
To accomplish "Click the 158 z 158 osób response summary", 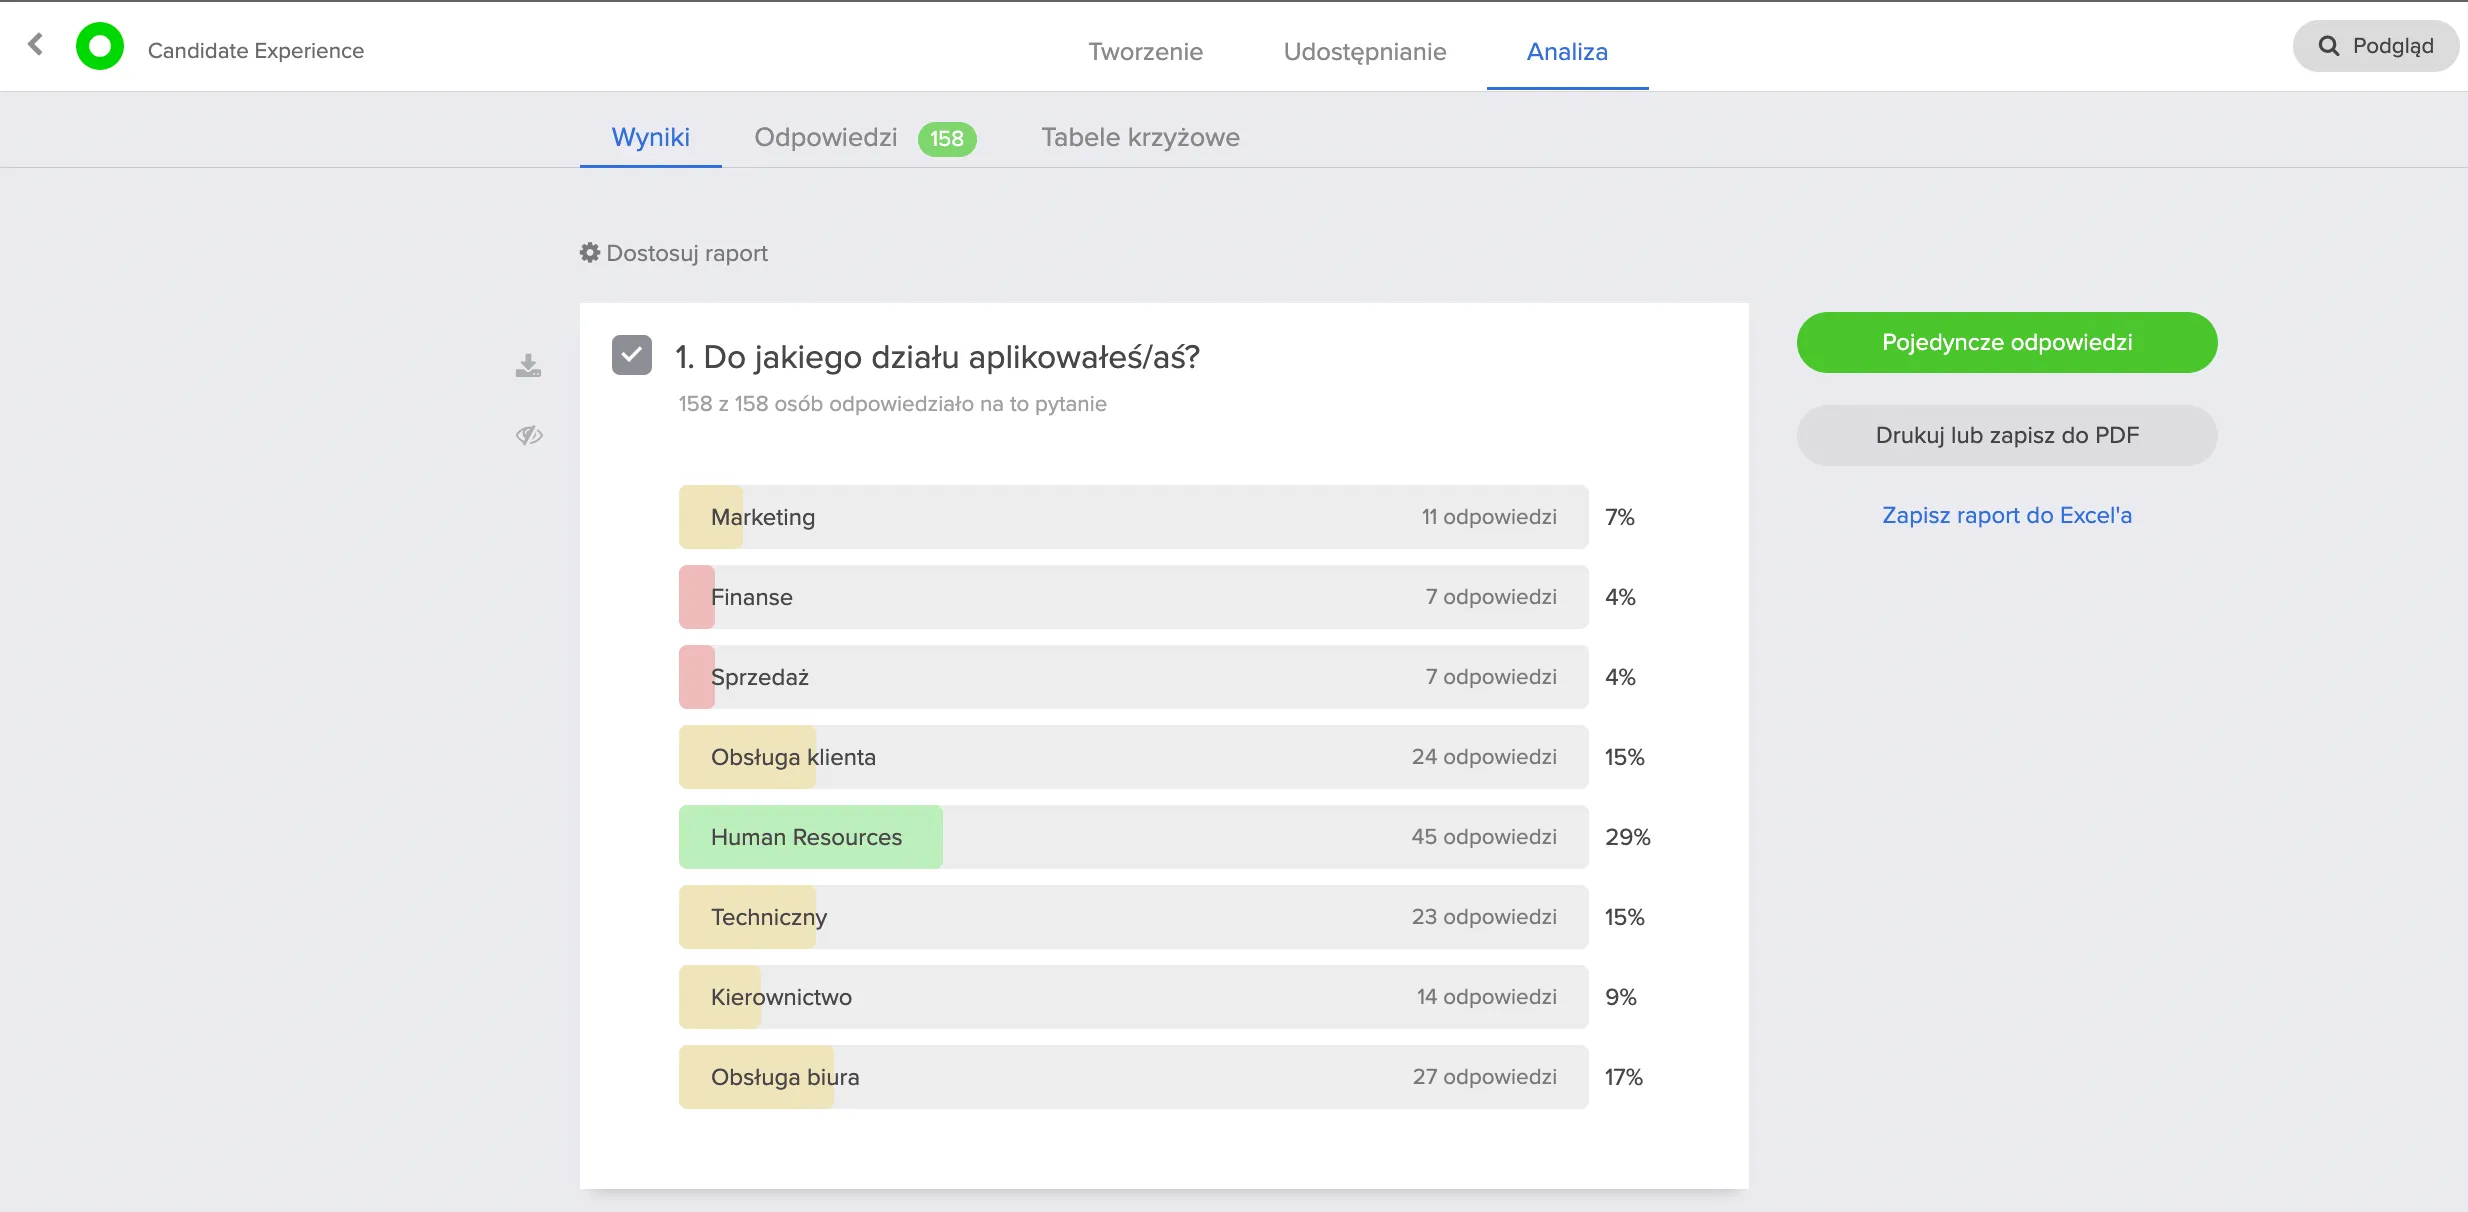I will point(892,404).
